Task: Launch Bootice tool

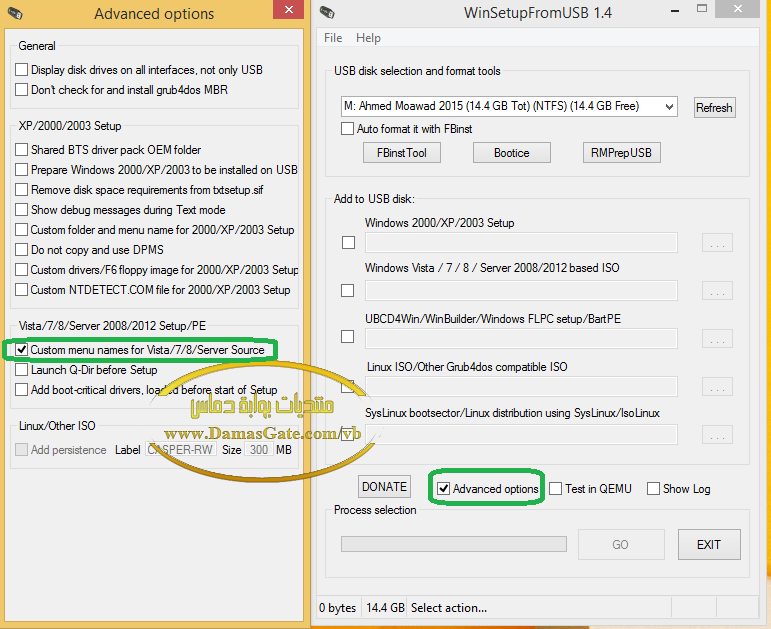Action: coord(511,153)
